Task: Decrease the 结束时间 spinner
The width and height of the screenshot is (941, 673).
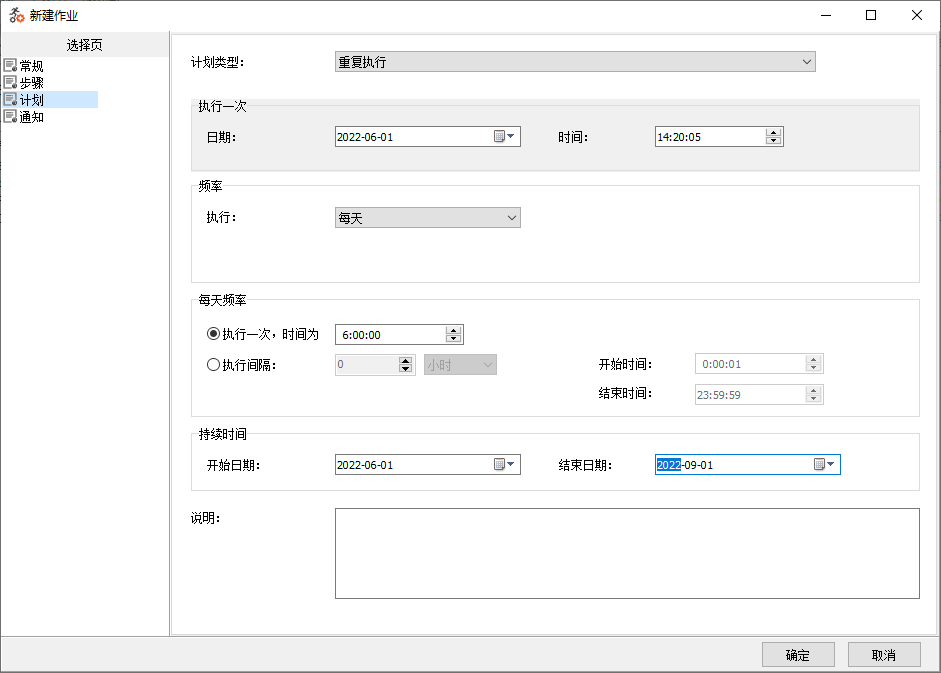Action: tap(814, 399)
